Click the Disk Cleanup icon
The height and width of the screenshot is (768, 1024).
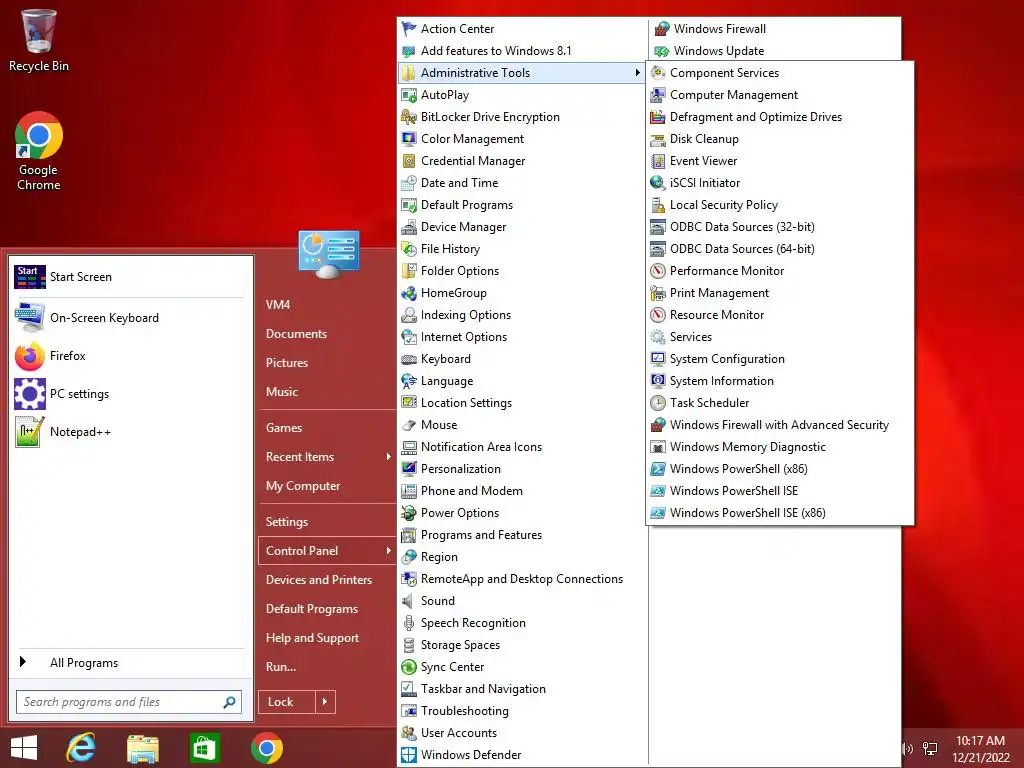coord(658,139)
